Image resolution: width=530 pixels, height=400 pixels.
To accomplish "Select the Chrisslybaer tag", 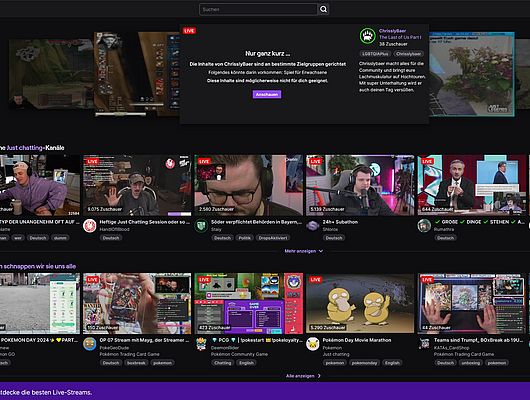I will [408, 54].
